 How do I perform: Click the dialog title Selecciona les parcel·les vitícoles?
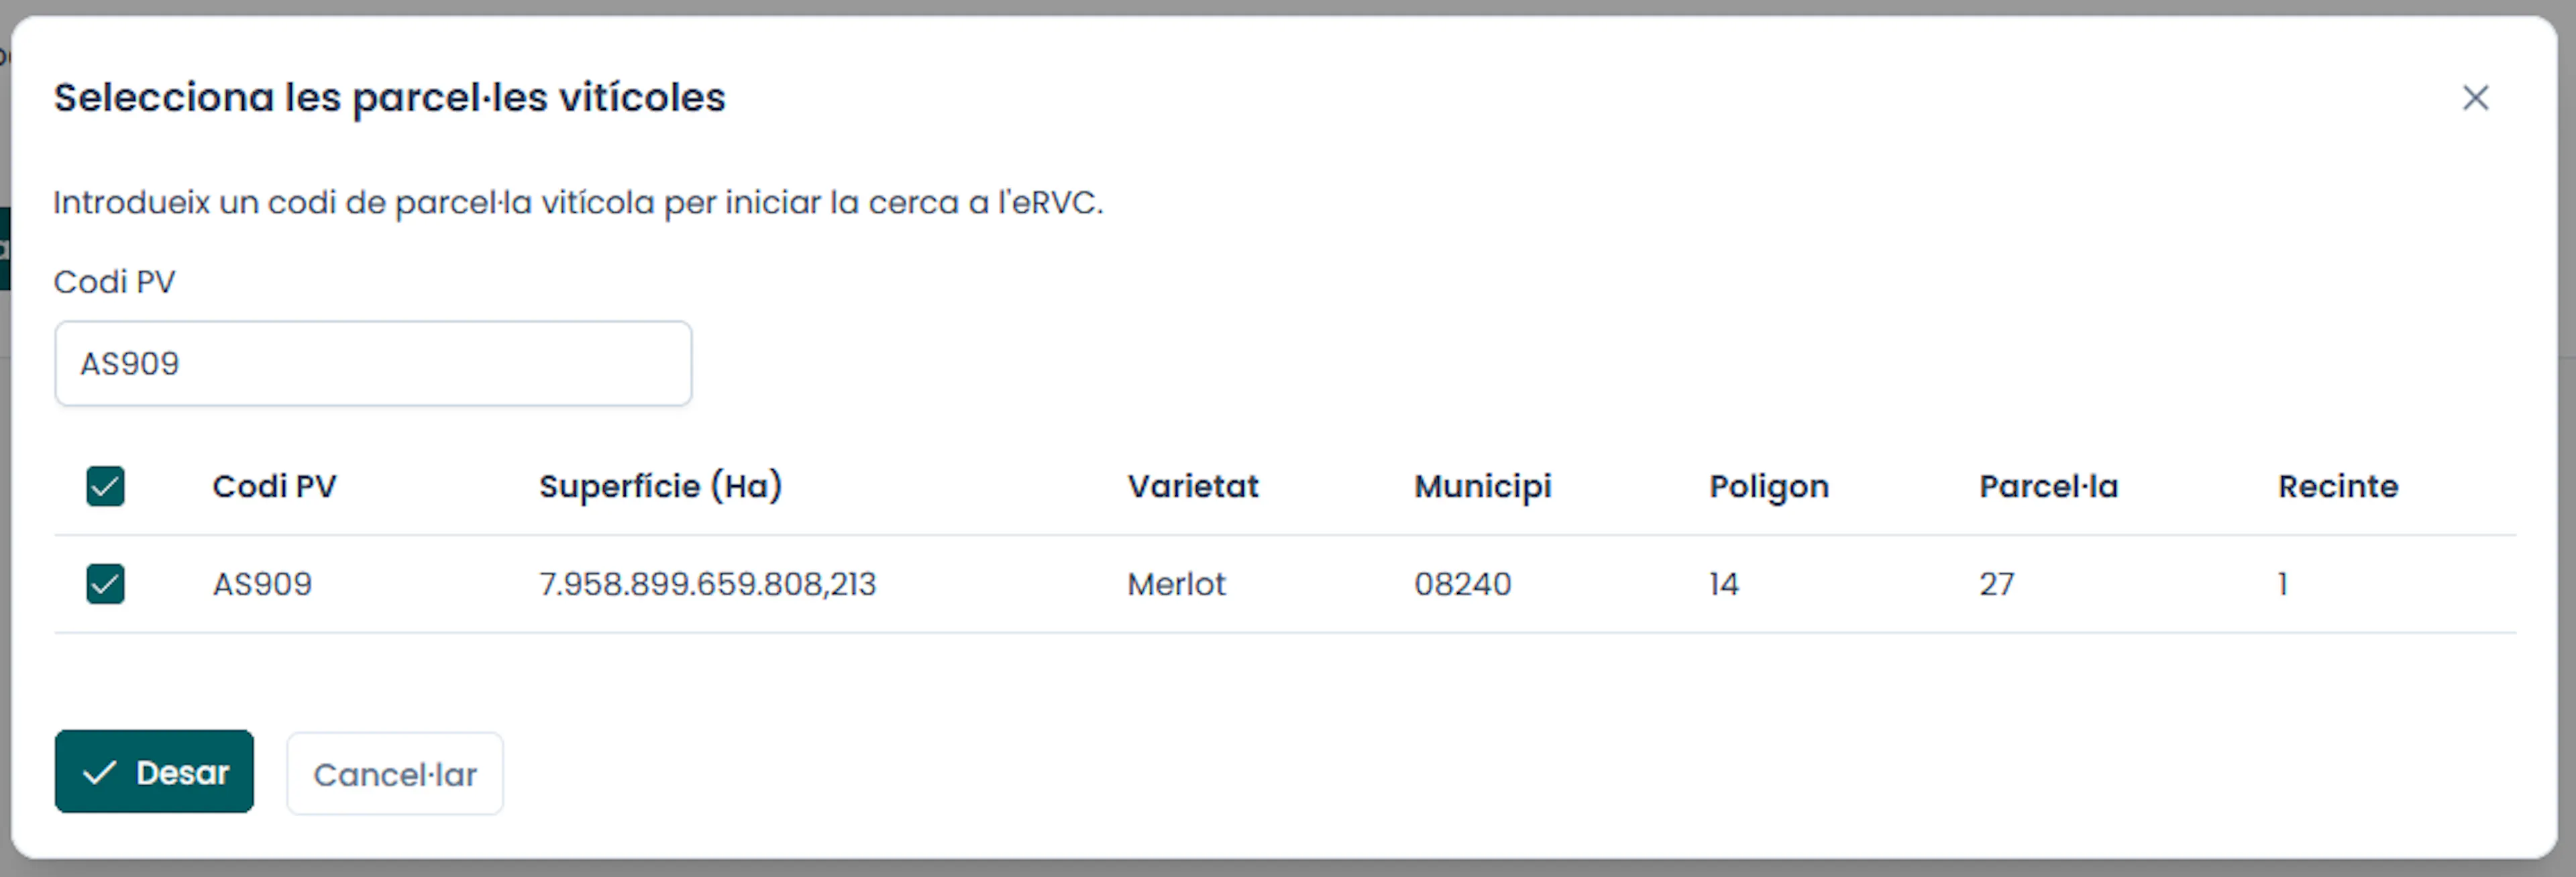click(390, 98)
